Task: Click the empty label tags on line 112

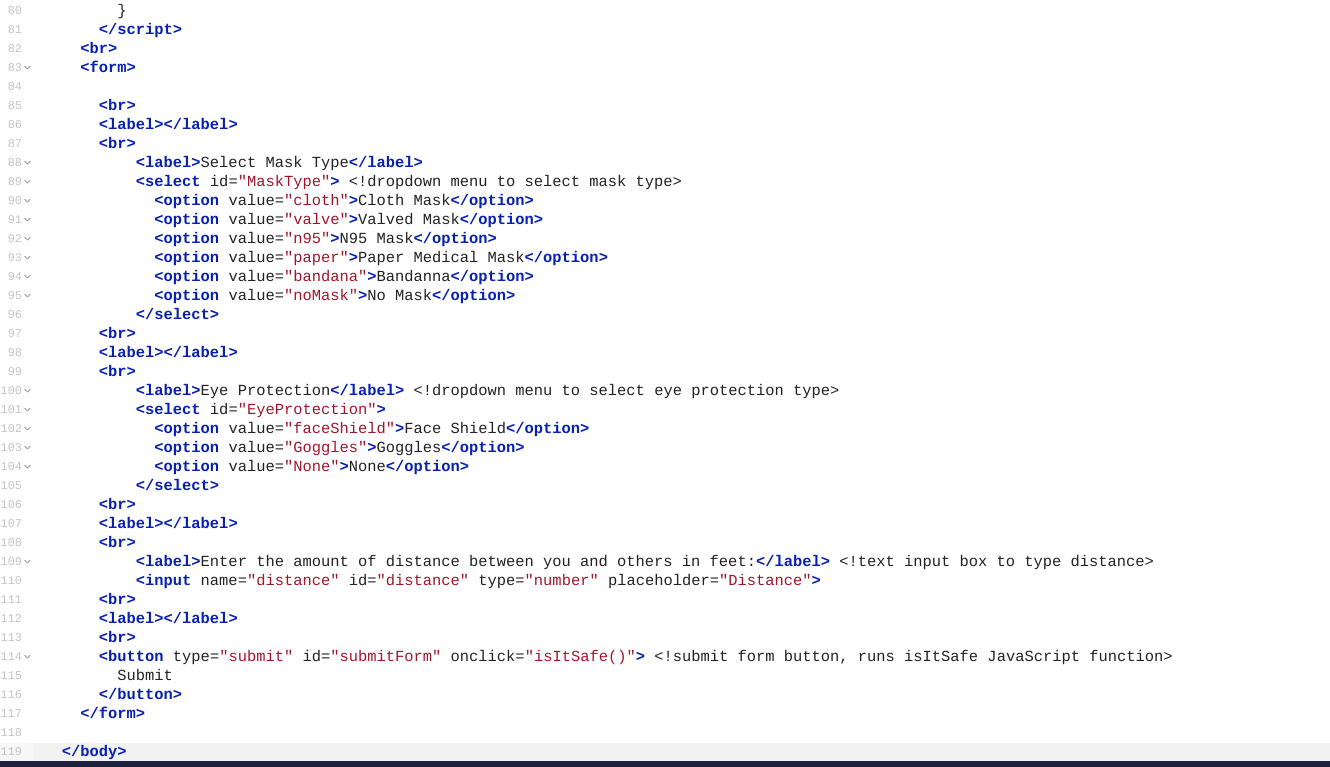Action: click(168, 619)
